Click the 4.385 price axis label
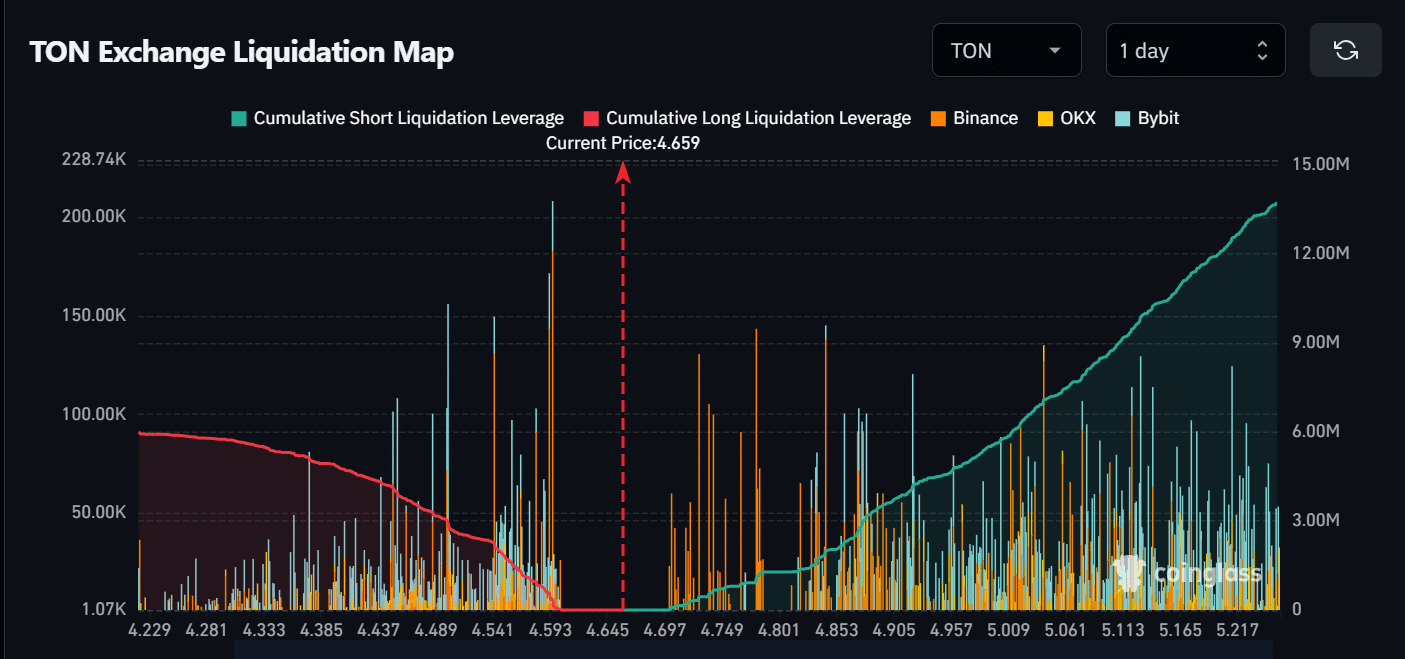 [321, 630]
